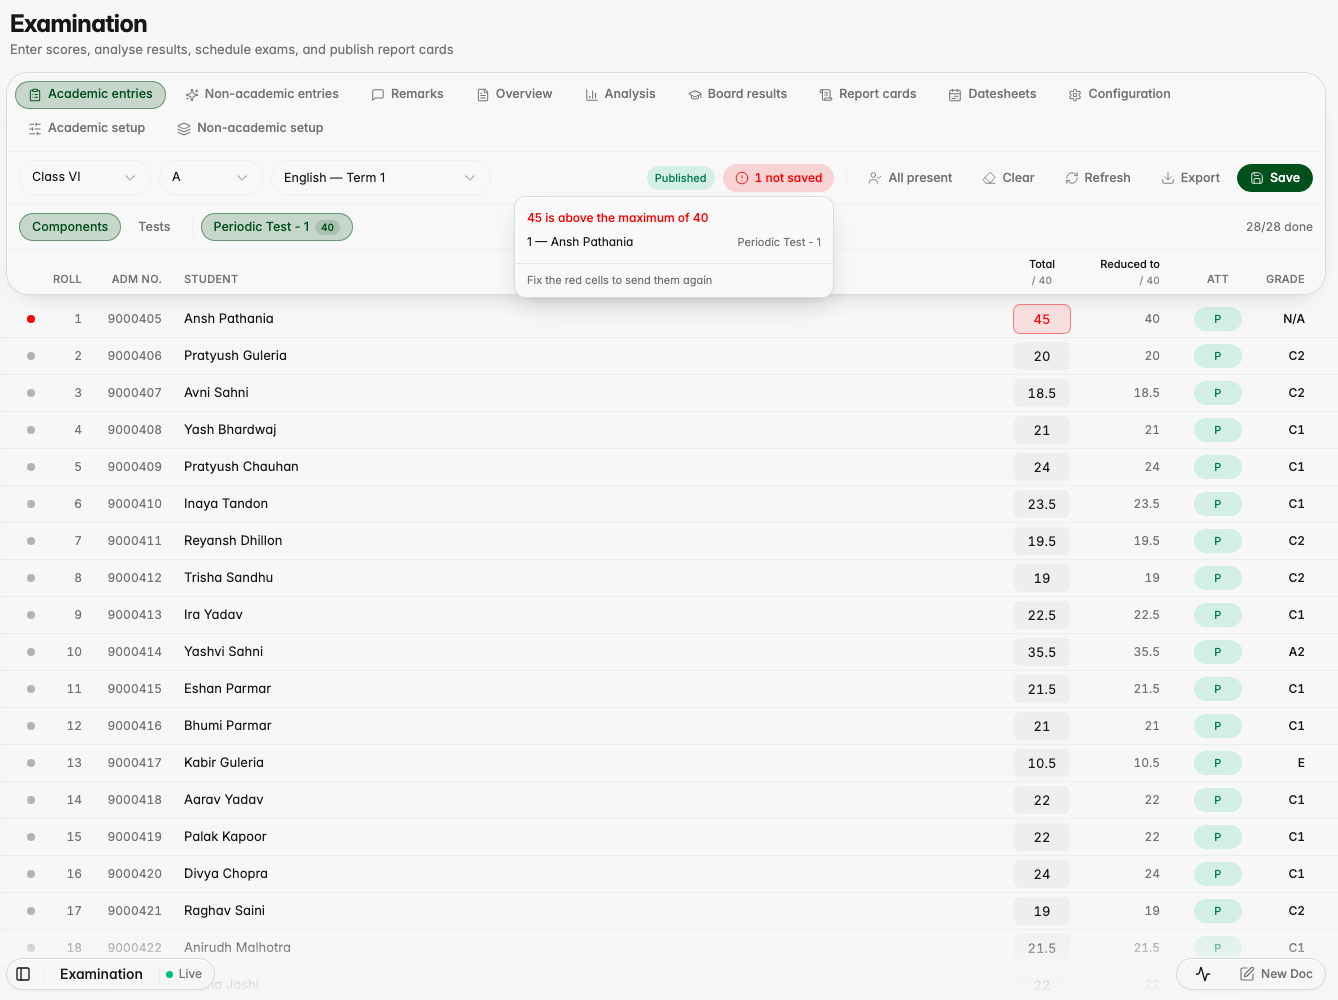Edit Kabir Guleria's marks 10.5
Screen dimensions: 1338x1000
pos(1042,763)
